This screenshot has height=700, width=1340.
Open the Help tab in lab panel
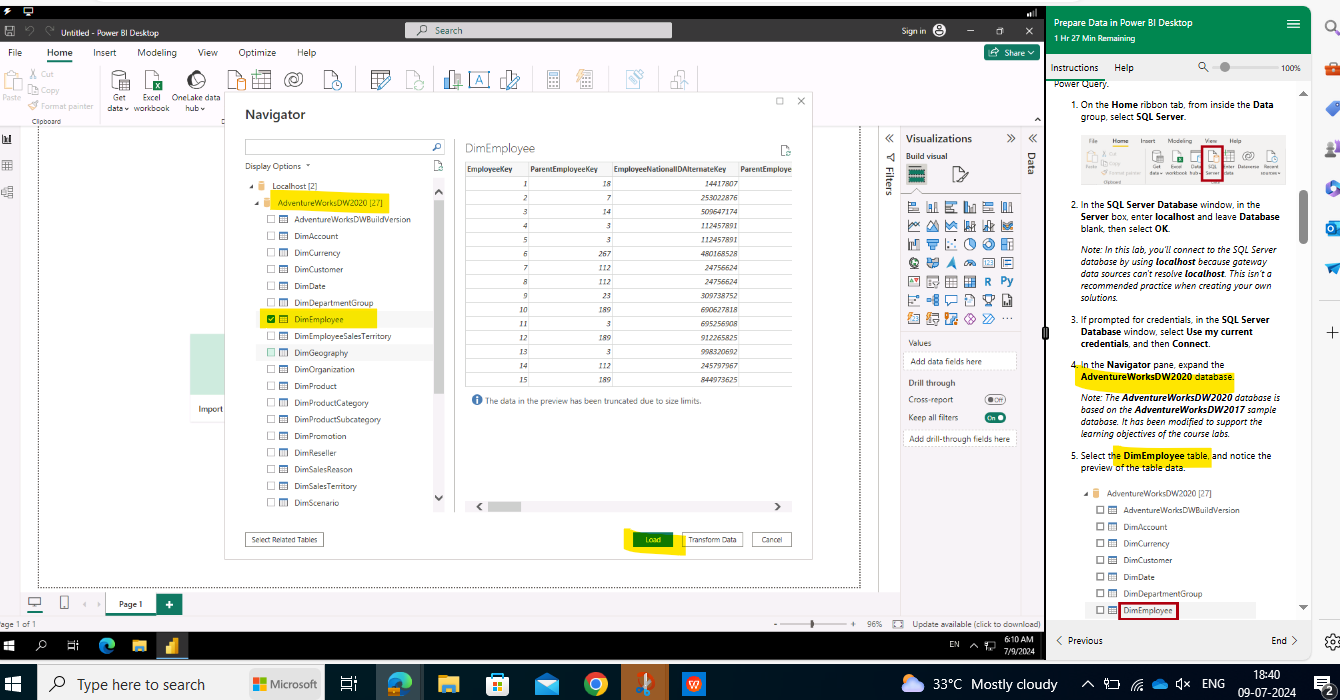coord(1124,68)
